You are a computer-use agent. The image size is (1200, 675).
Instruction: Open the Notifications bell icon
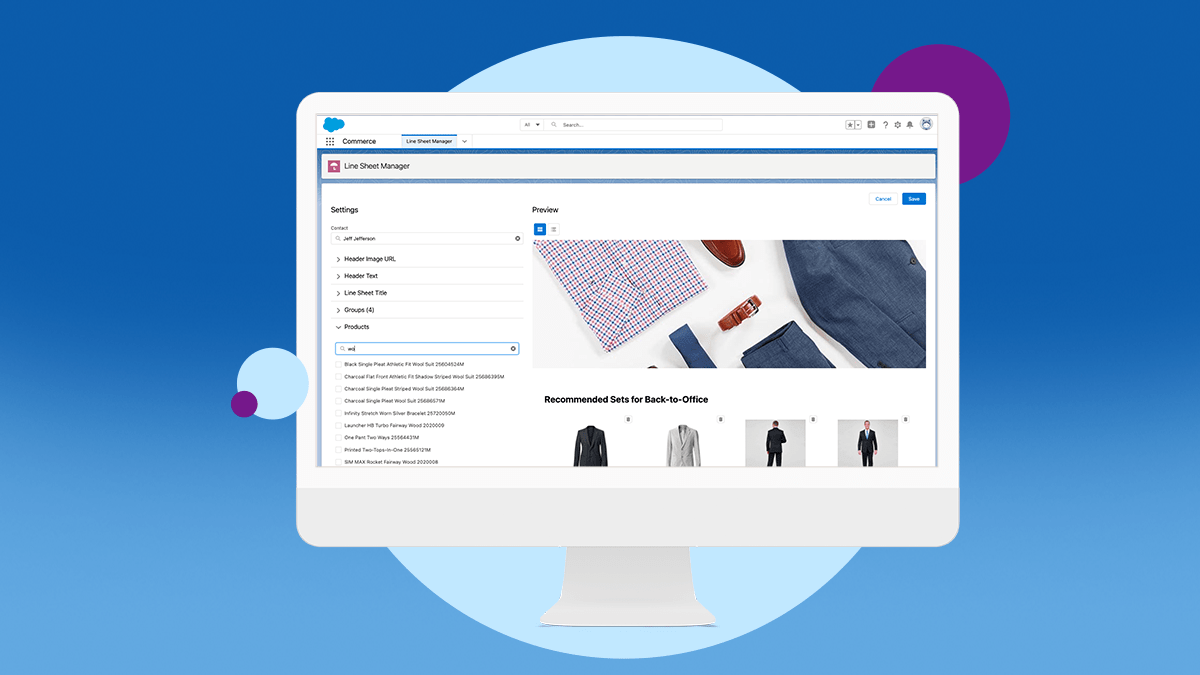[x=909, y=124]
